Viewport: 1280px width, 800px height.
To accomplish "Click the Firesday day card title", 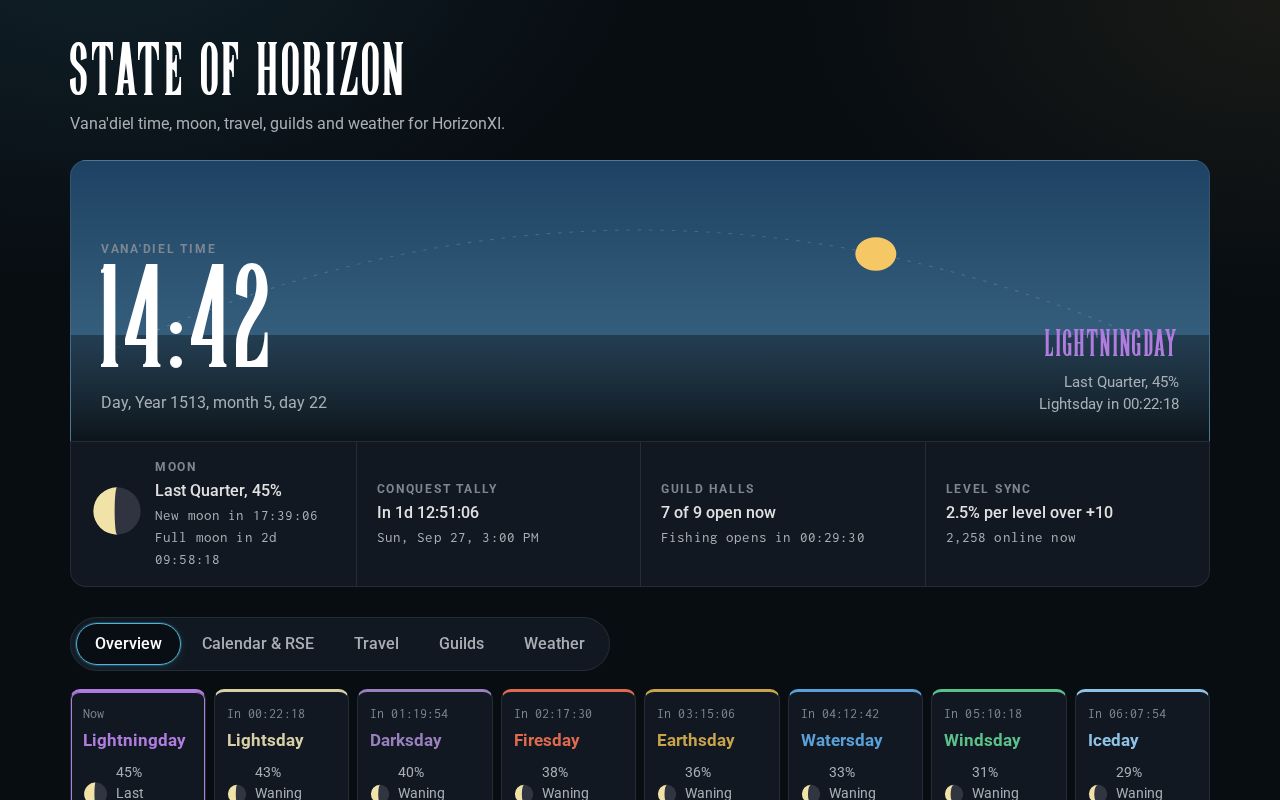I will click(x=547, y=740).
